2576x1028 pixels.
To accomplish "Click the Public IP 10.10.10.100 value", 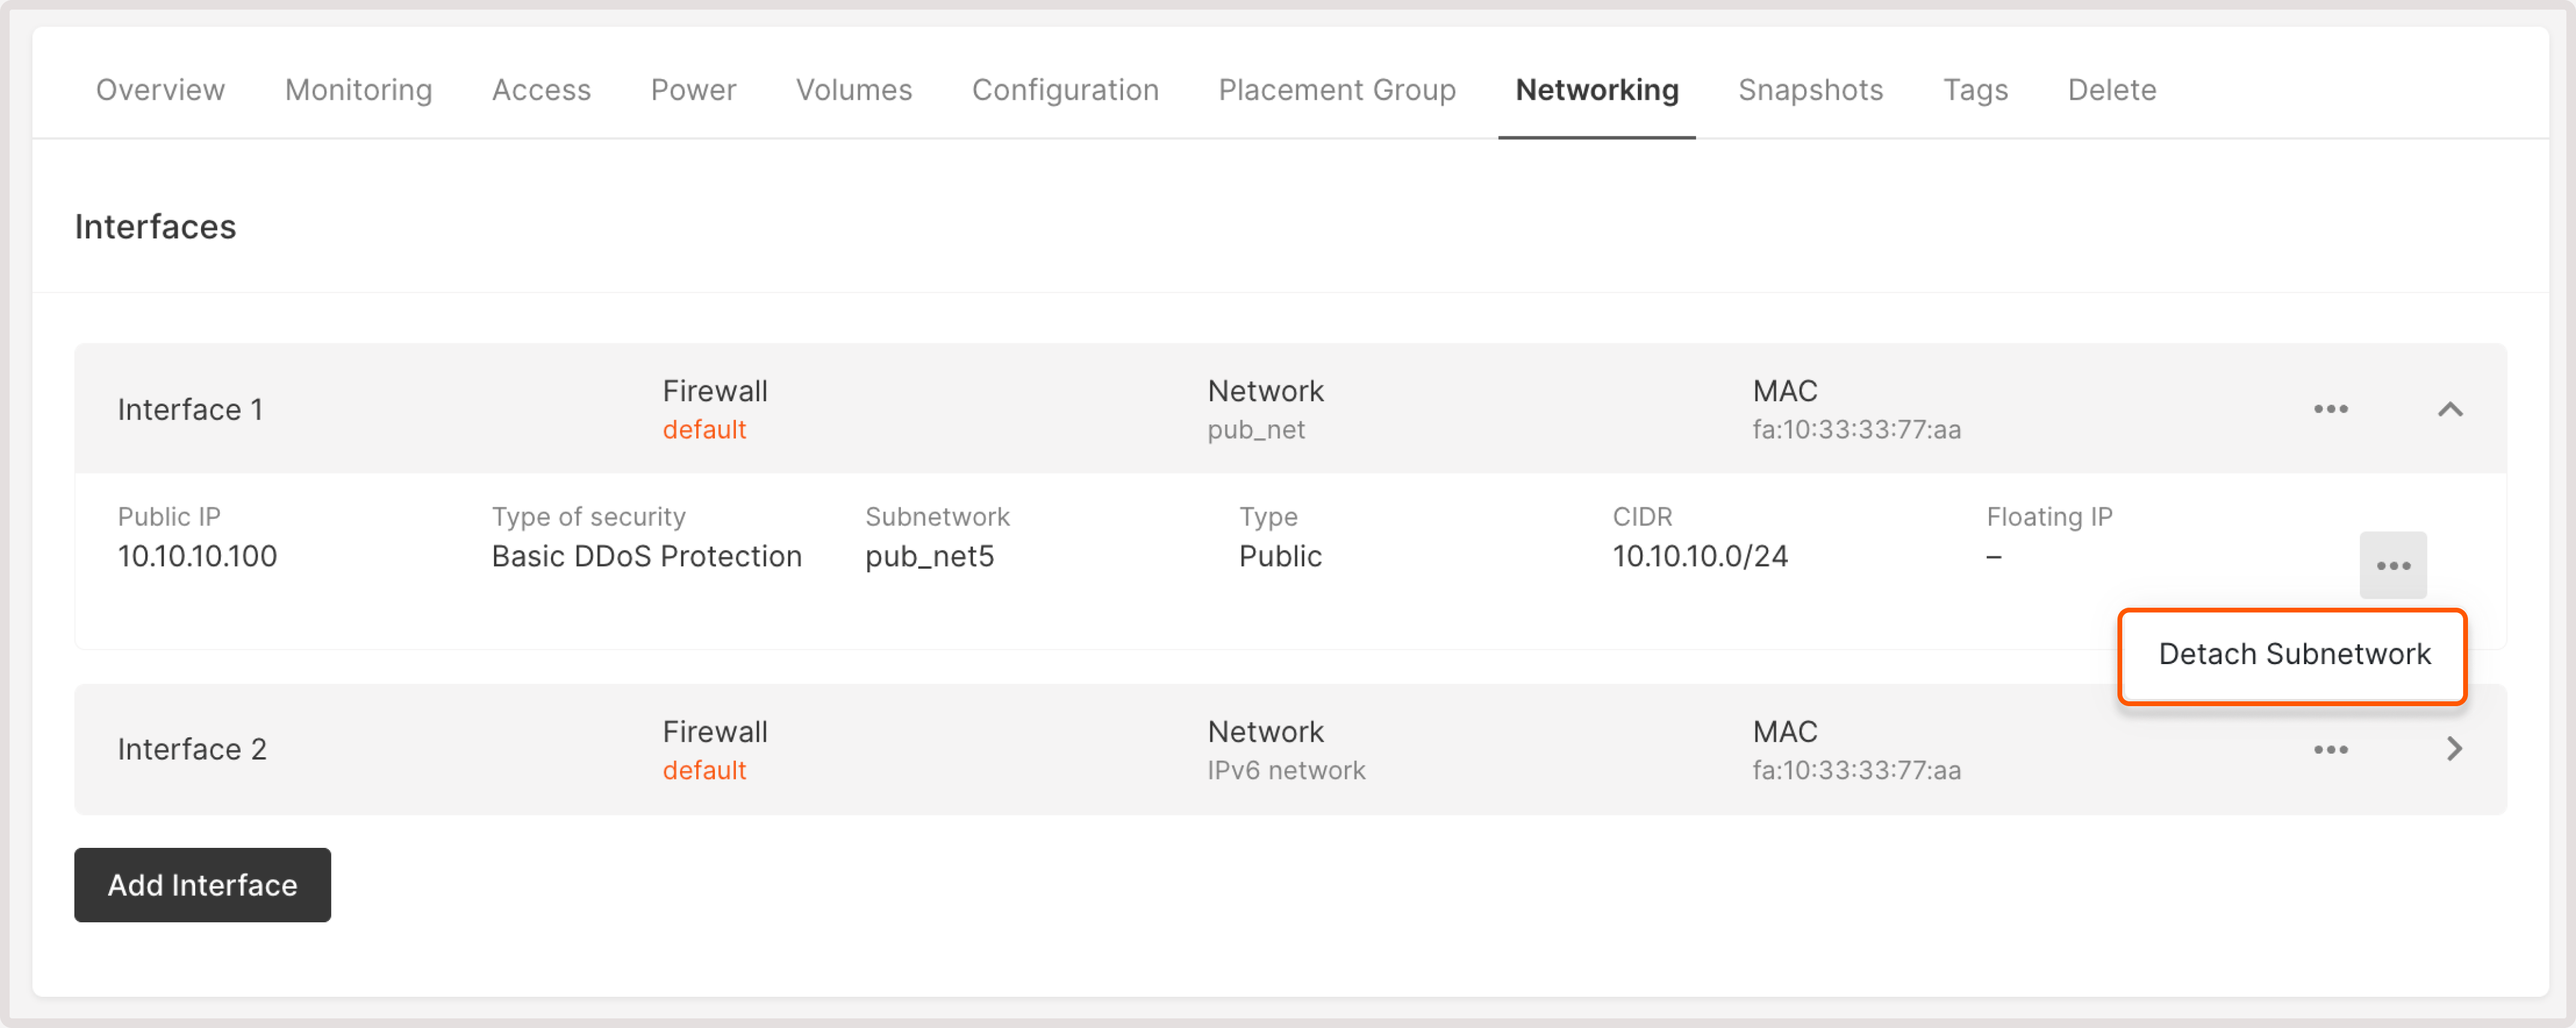I will (x=197, y=556).
